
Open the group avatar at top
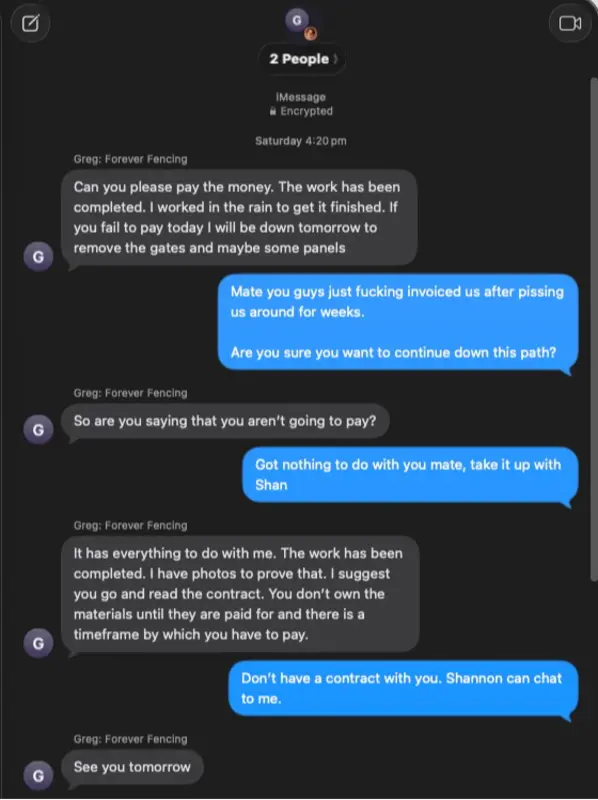pos(300,23)
